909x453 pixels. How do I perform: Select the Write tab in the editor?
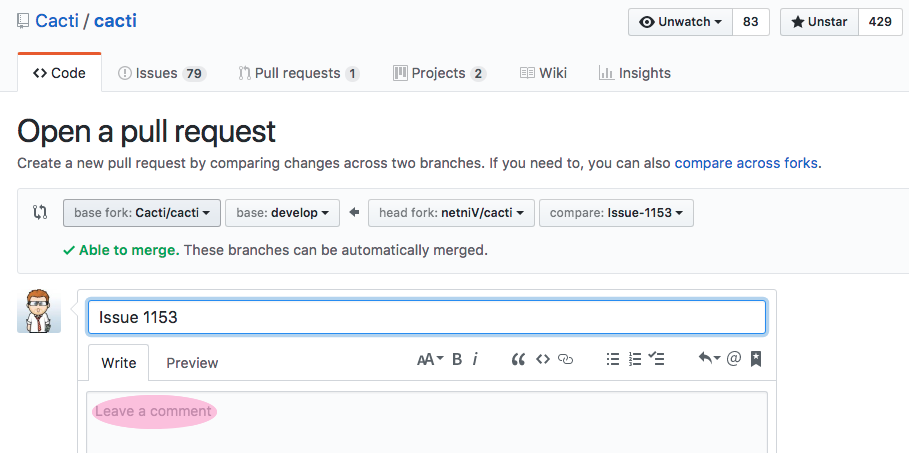coord(119,363)
